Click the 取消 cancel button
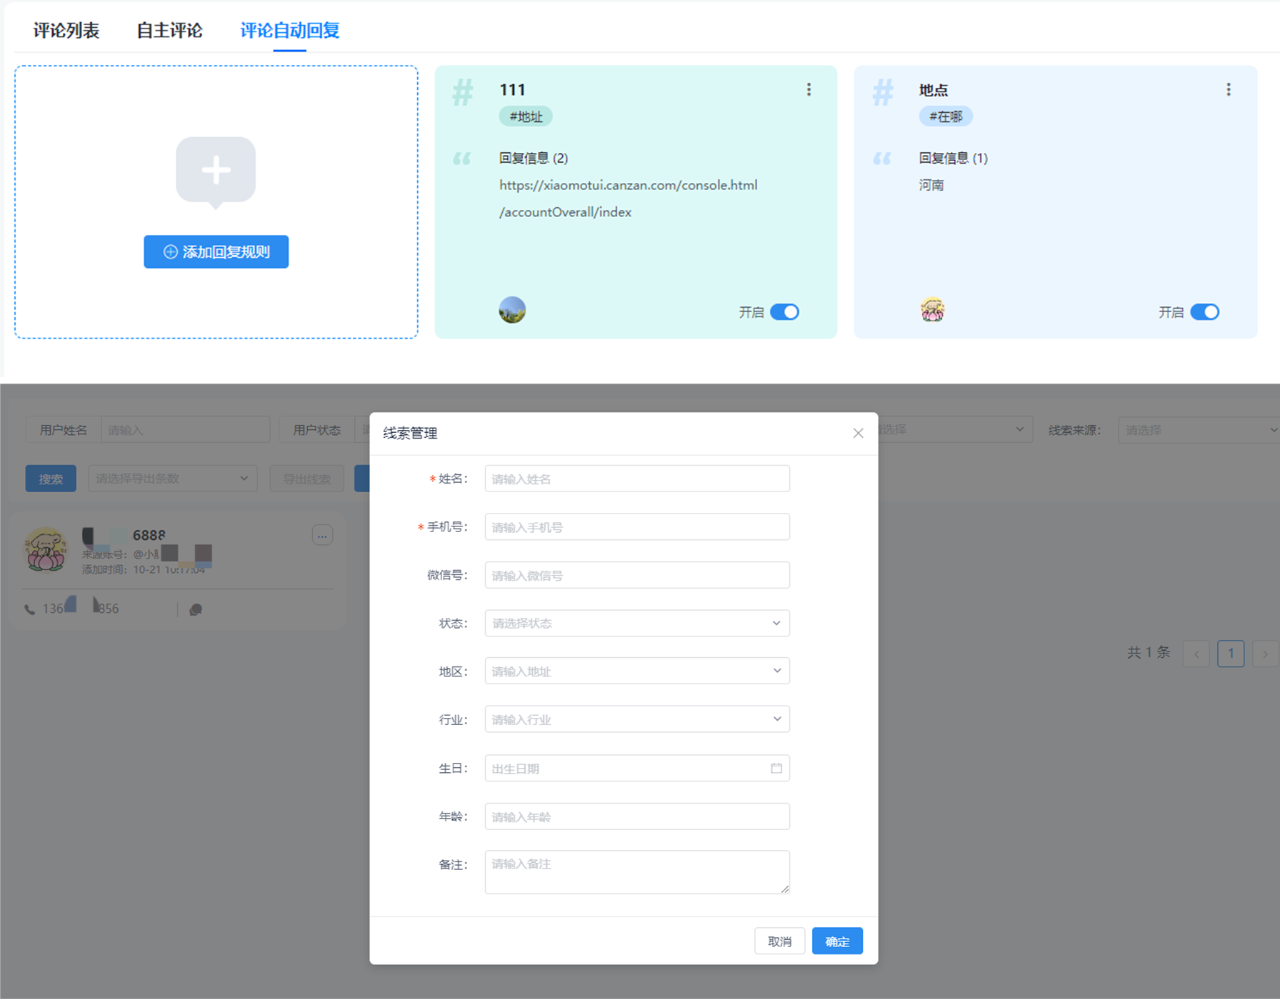The width and height of the screenshot is (1280, 999). [779, 941]
